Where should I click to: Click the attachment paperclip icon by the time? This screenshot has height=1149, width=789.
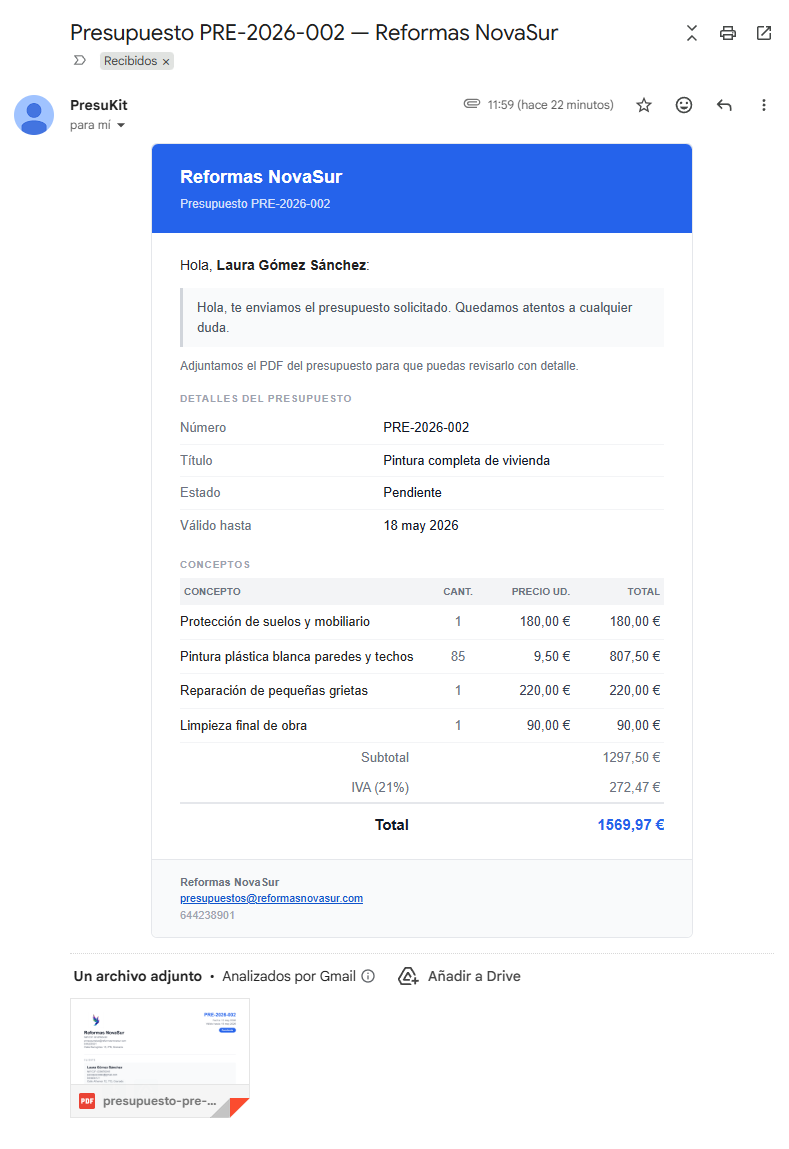tap(472, 104)
